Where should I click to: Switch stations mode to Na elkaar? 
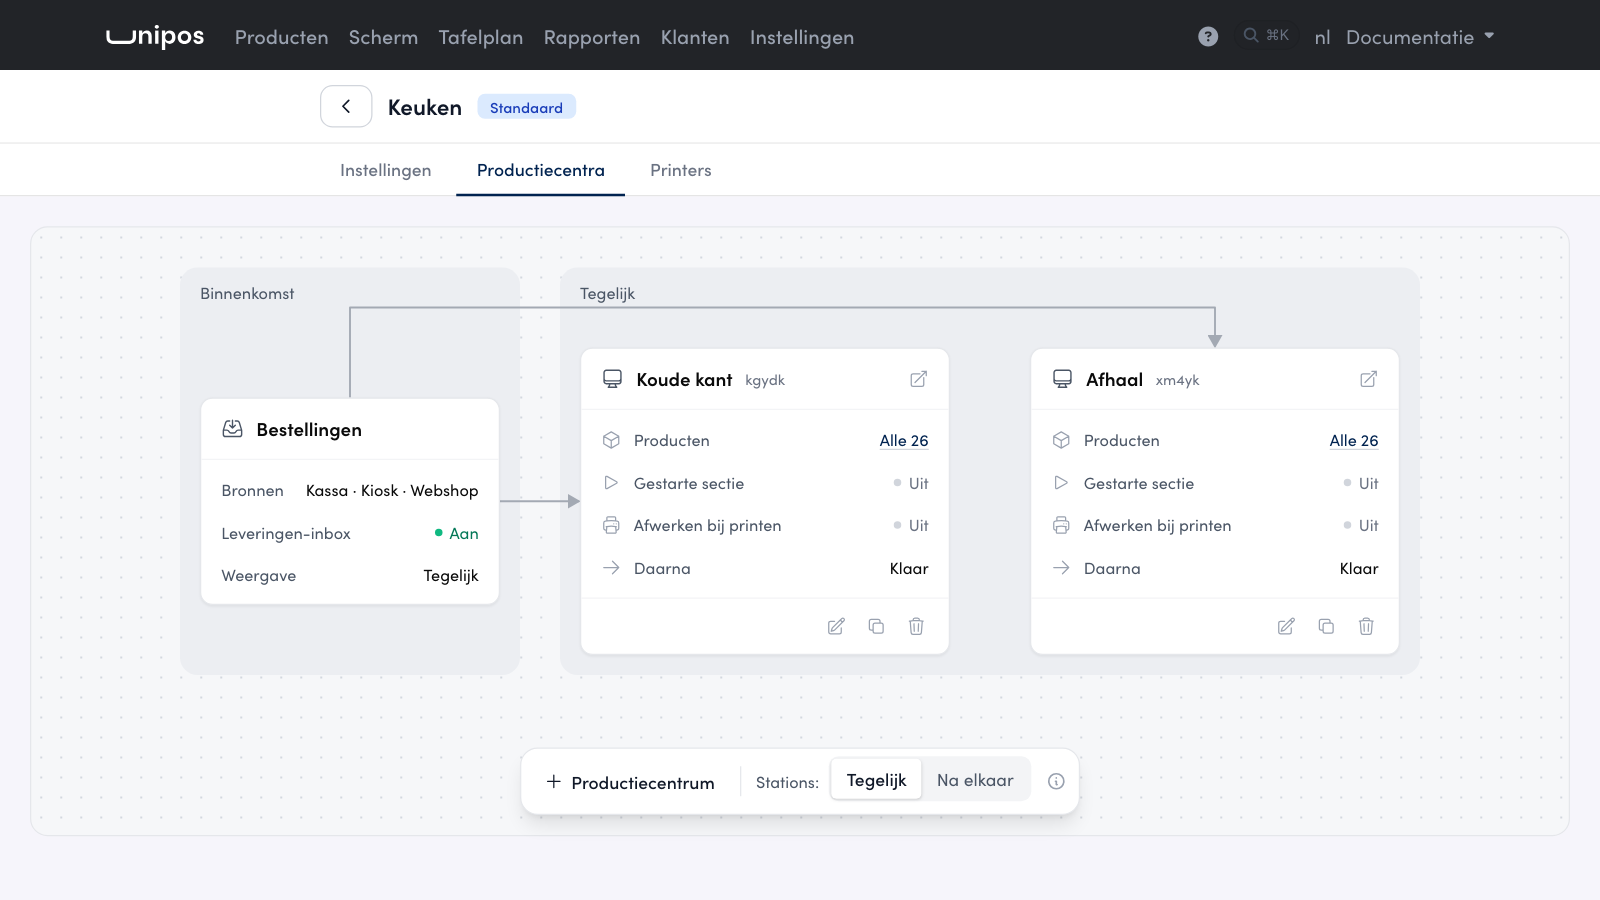(975, 780)
